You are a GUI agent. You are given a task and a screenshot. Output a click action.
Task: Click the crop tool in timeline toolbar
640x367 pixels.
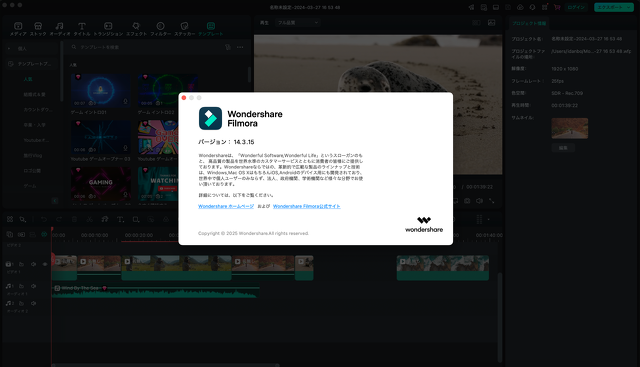[136, 220]
